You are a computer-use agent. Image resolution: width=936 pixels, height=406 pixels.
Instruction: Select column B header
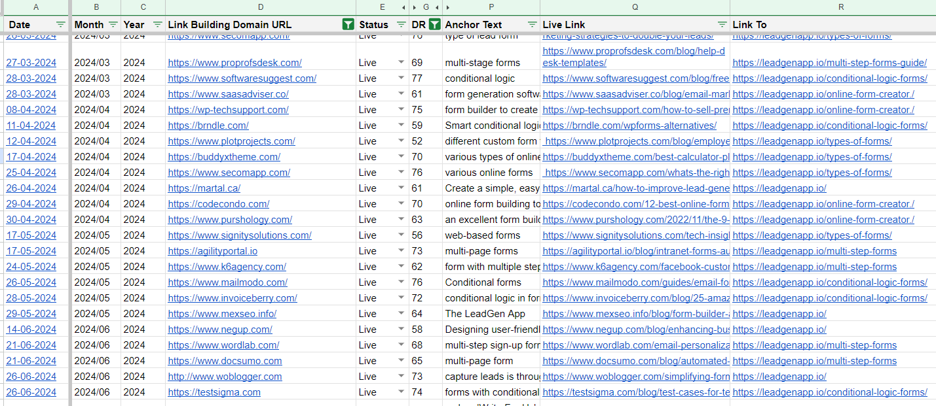click(96, 7)
